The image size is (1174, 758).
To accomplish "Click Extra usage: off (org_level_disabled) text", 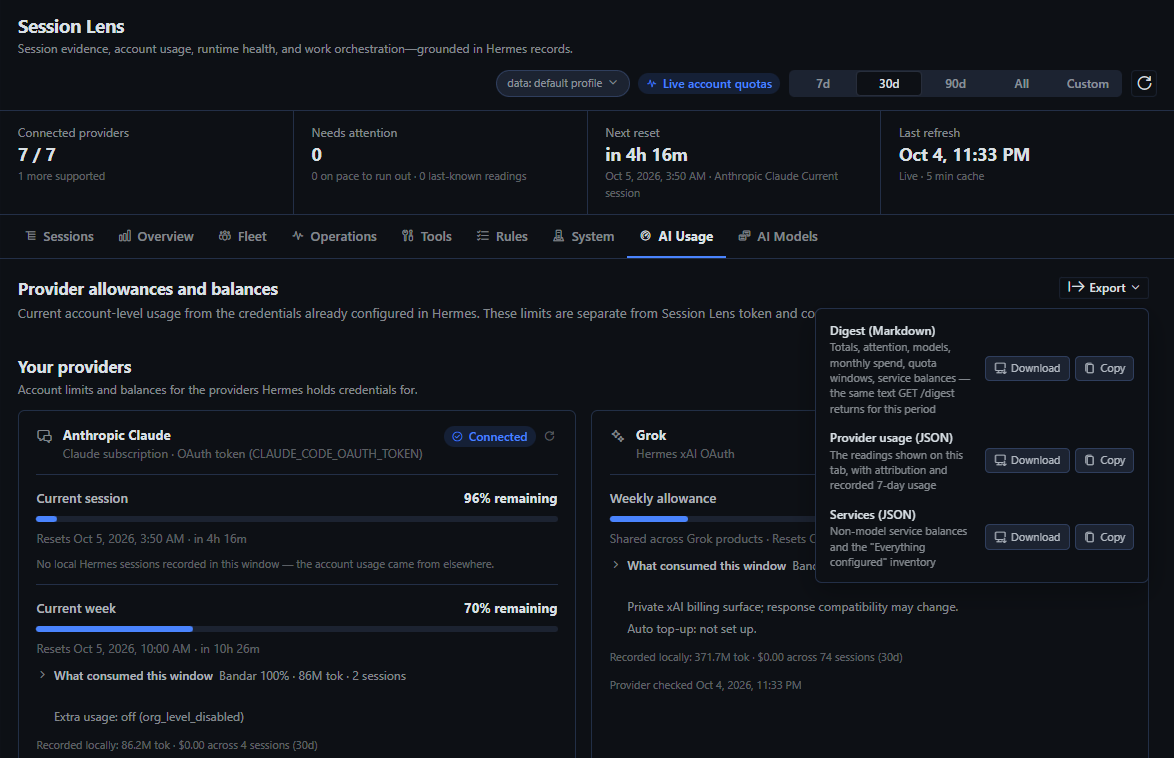I will [x=149, y=717].
